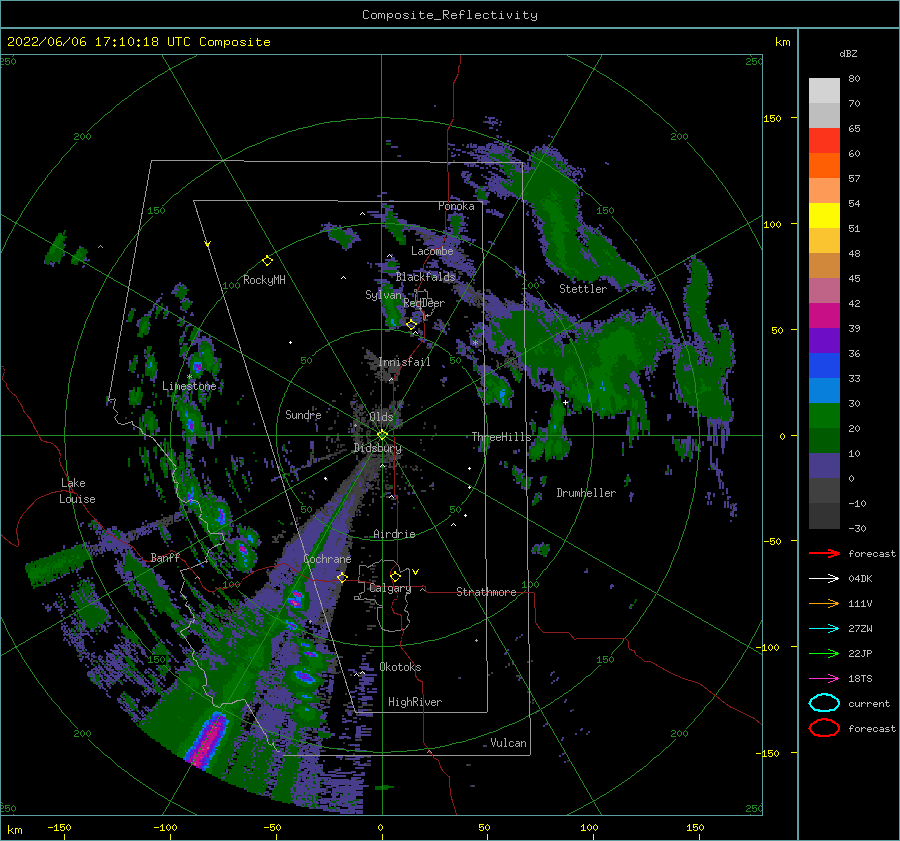The image size is (900, 841).
Task: Click the ThreeHills town label
Action: point(501,437)
